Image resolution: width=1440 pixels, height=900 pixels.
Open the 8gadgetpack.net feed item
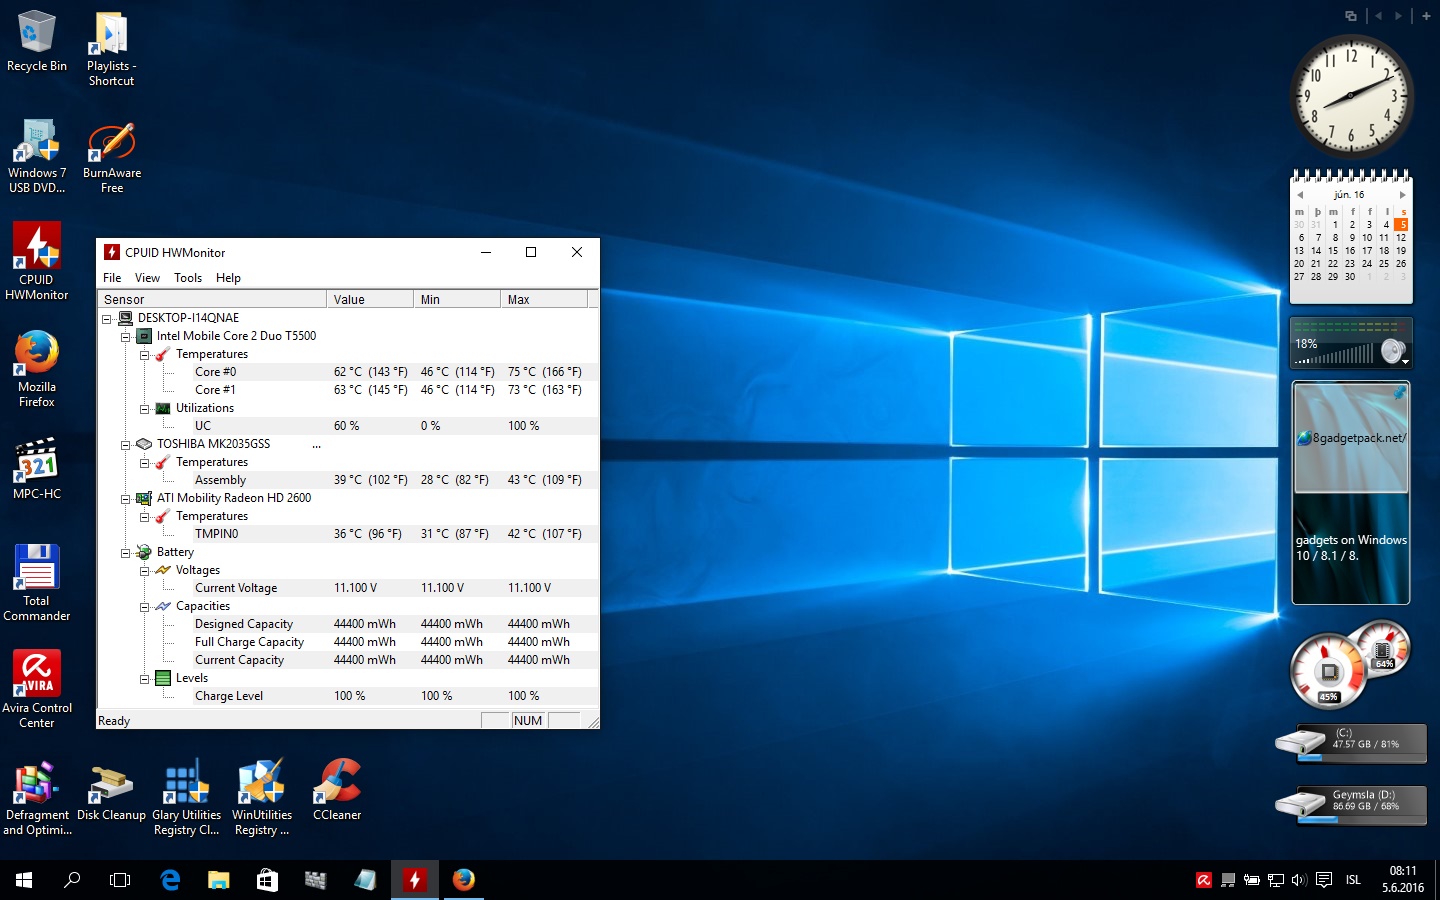coord(1351,438)
